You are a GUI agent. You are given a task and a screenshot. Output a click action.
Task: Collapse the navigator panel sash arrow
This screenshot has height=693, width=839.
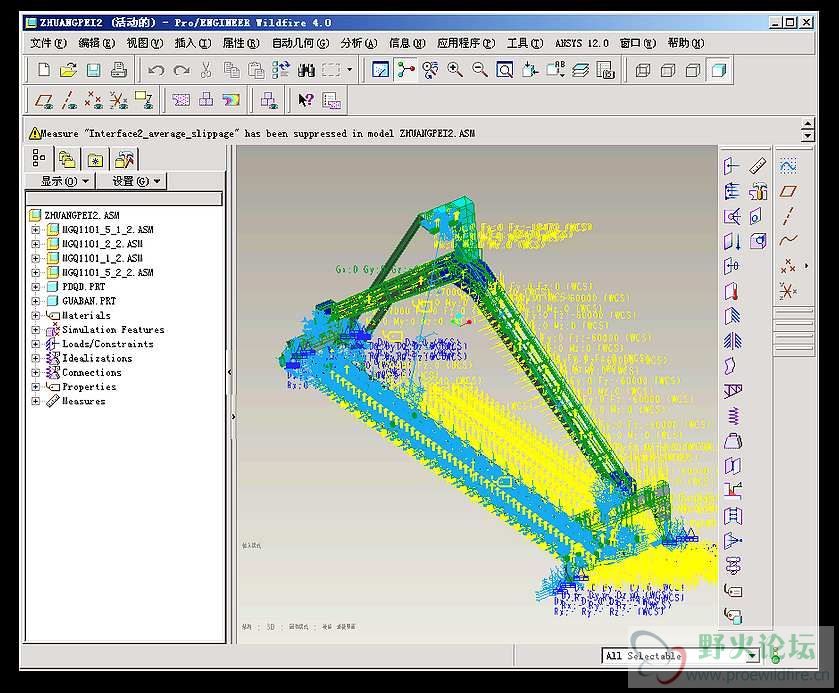pos(230,372)
